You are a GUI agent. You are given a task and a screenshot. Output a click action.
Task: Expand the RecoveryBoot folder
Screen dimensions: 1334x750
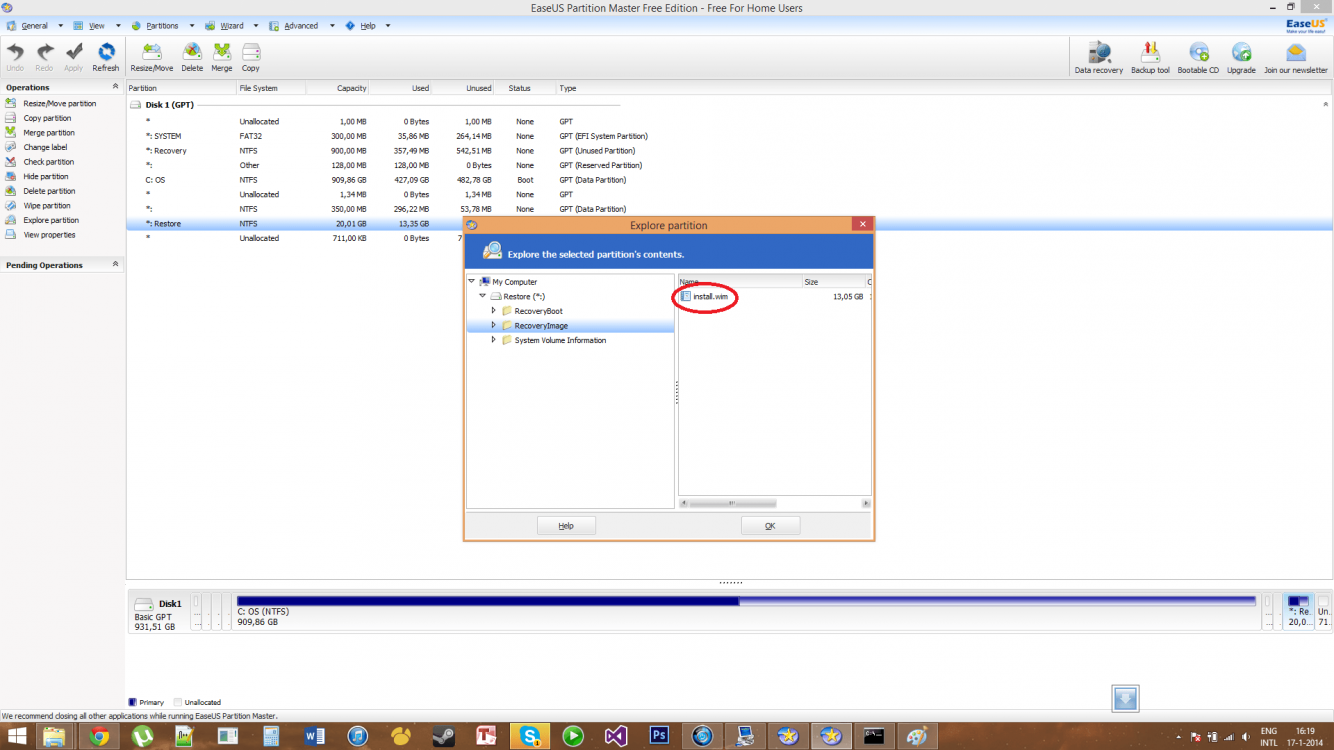494,311
